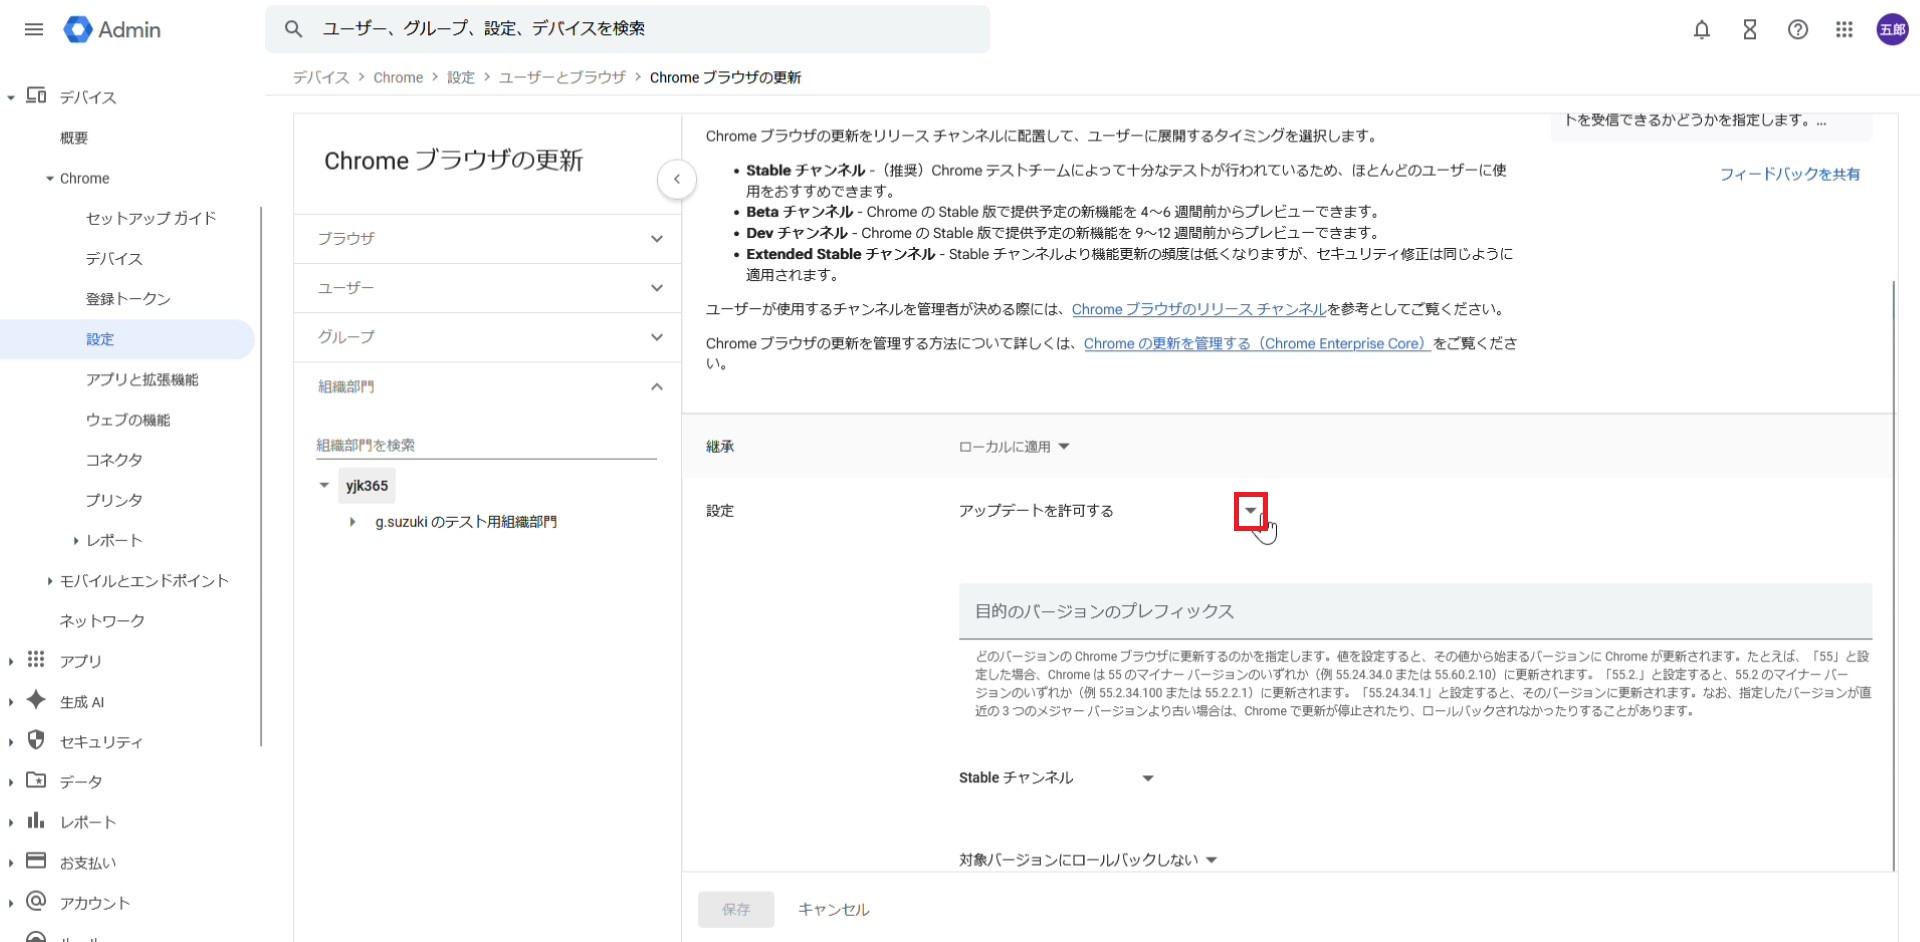Image resolution: width=1920 pixels, height=942 pixels.
Task: Click the キャンセル button
Action: tap(833, 909)
